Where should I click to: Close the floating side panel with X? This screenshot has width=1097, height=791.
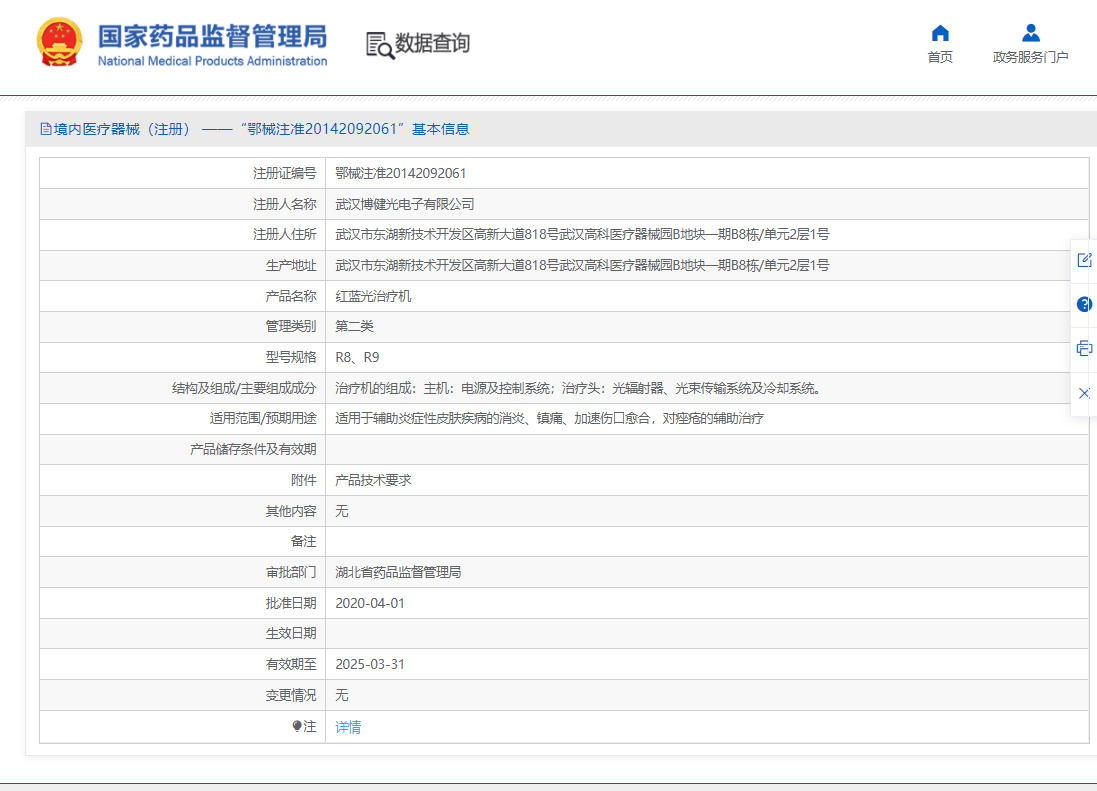point(1084,393)
